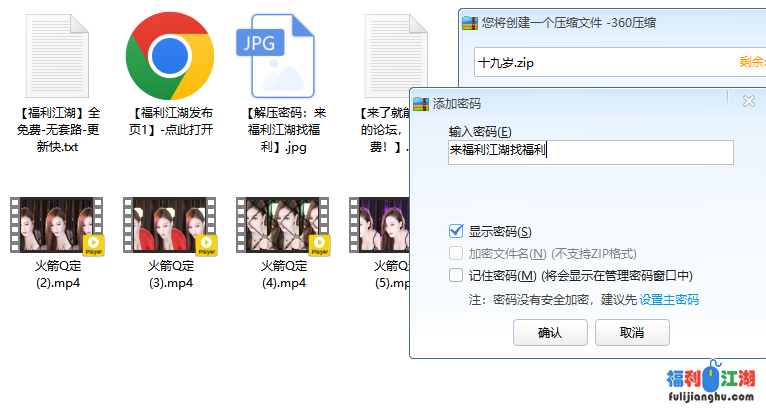The height and width of the screenshot is (412, 766).
Task: Close the 添加密码 dialog
Action: (748, 101)
